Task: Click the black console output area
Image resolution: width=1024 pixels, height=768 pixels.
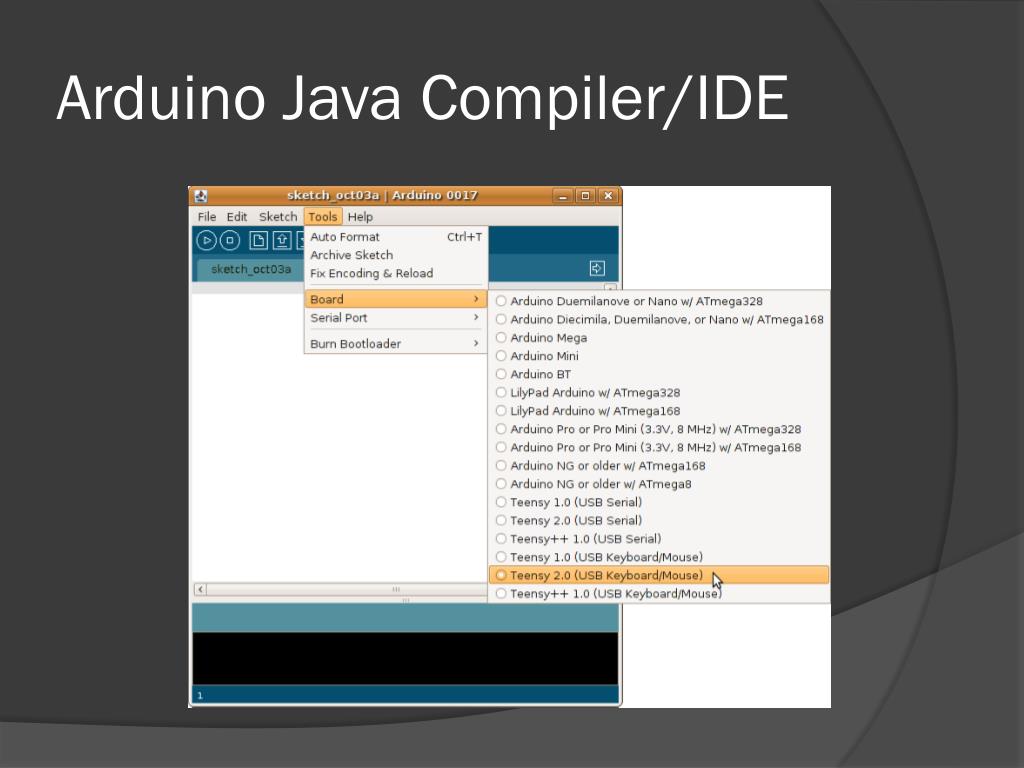Action: coord(405,658)
